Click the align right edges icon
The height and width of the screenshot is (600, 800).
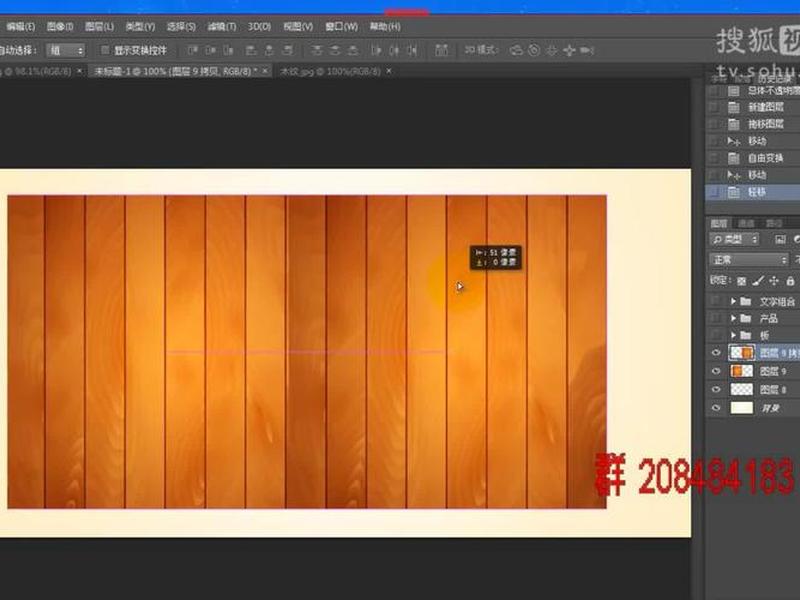(288, 50)
